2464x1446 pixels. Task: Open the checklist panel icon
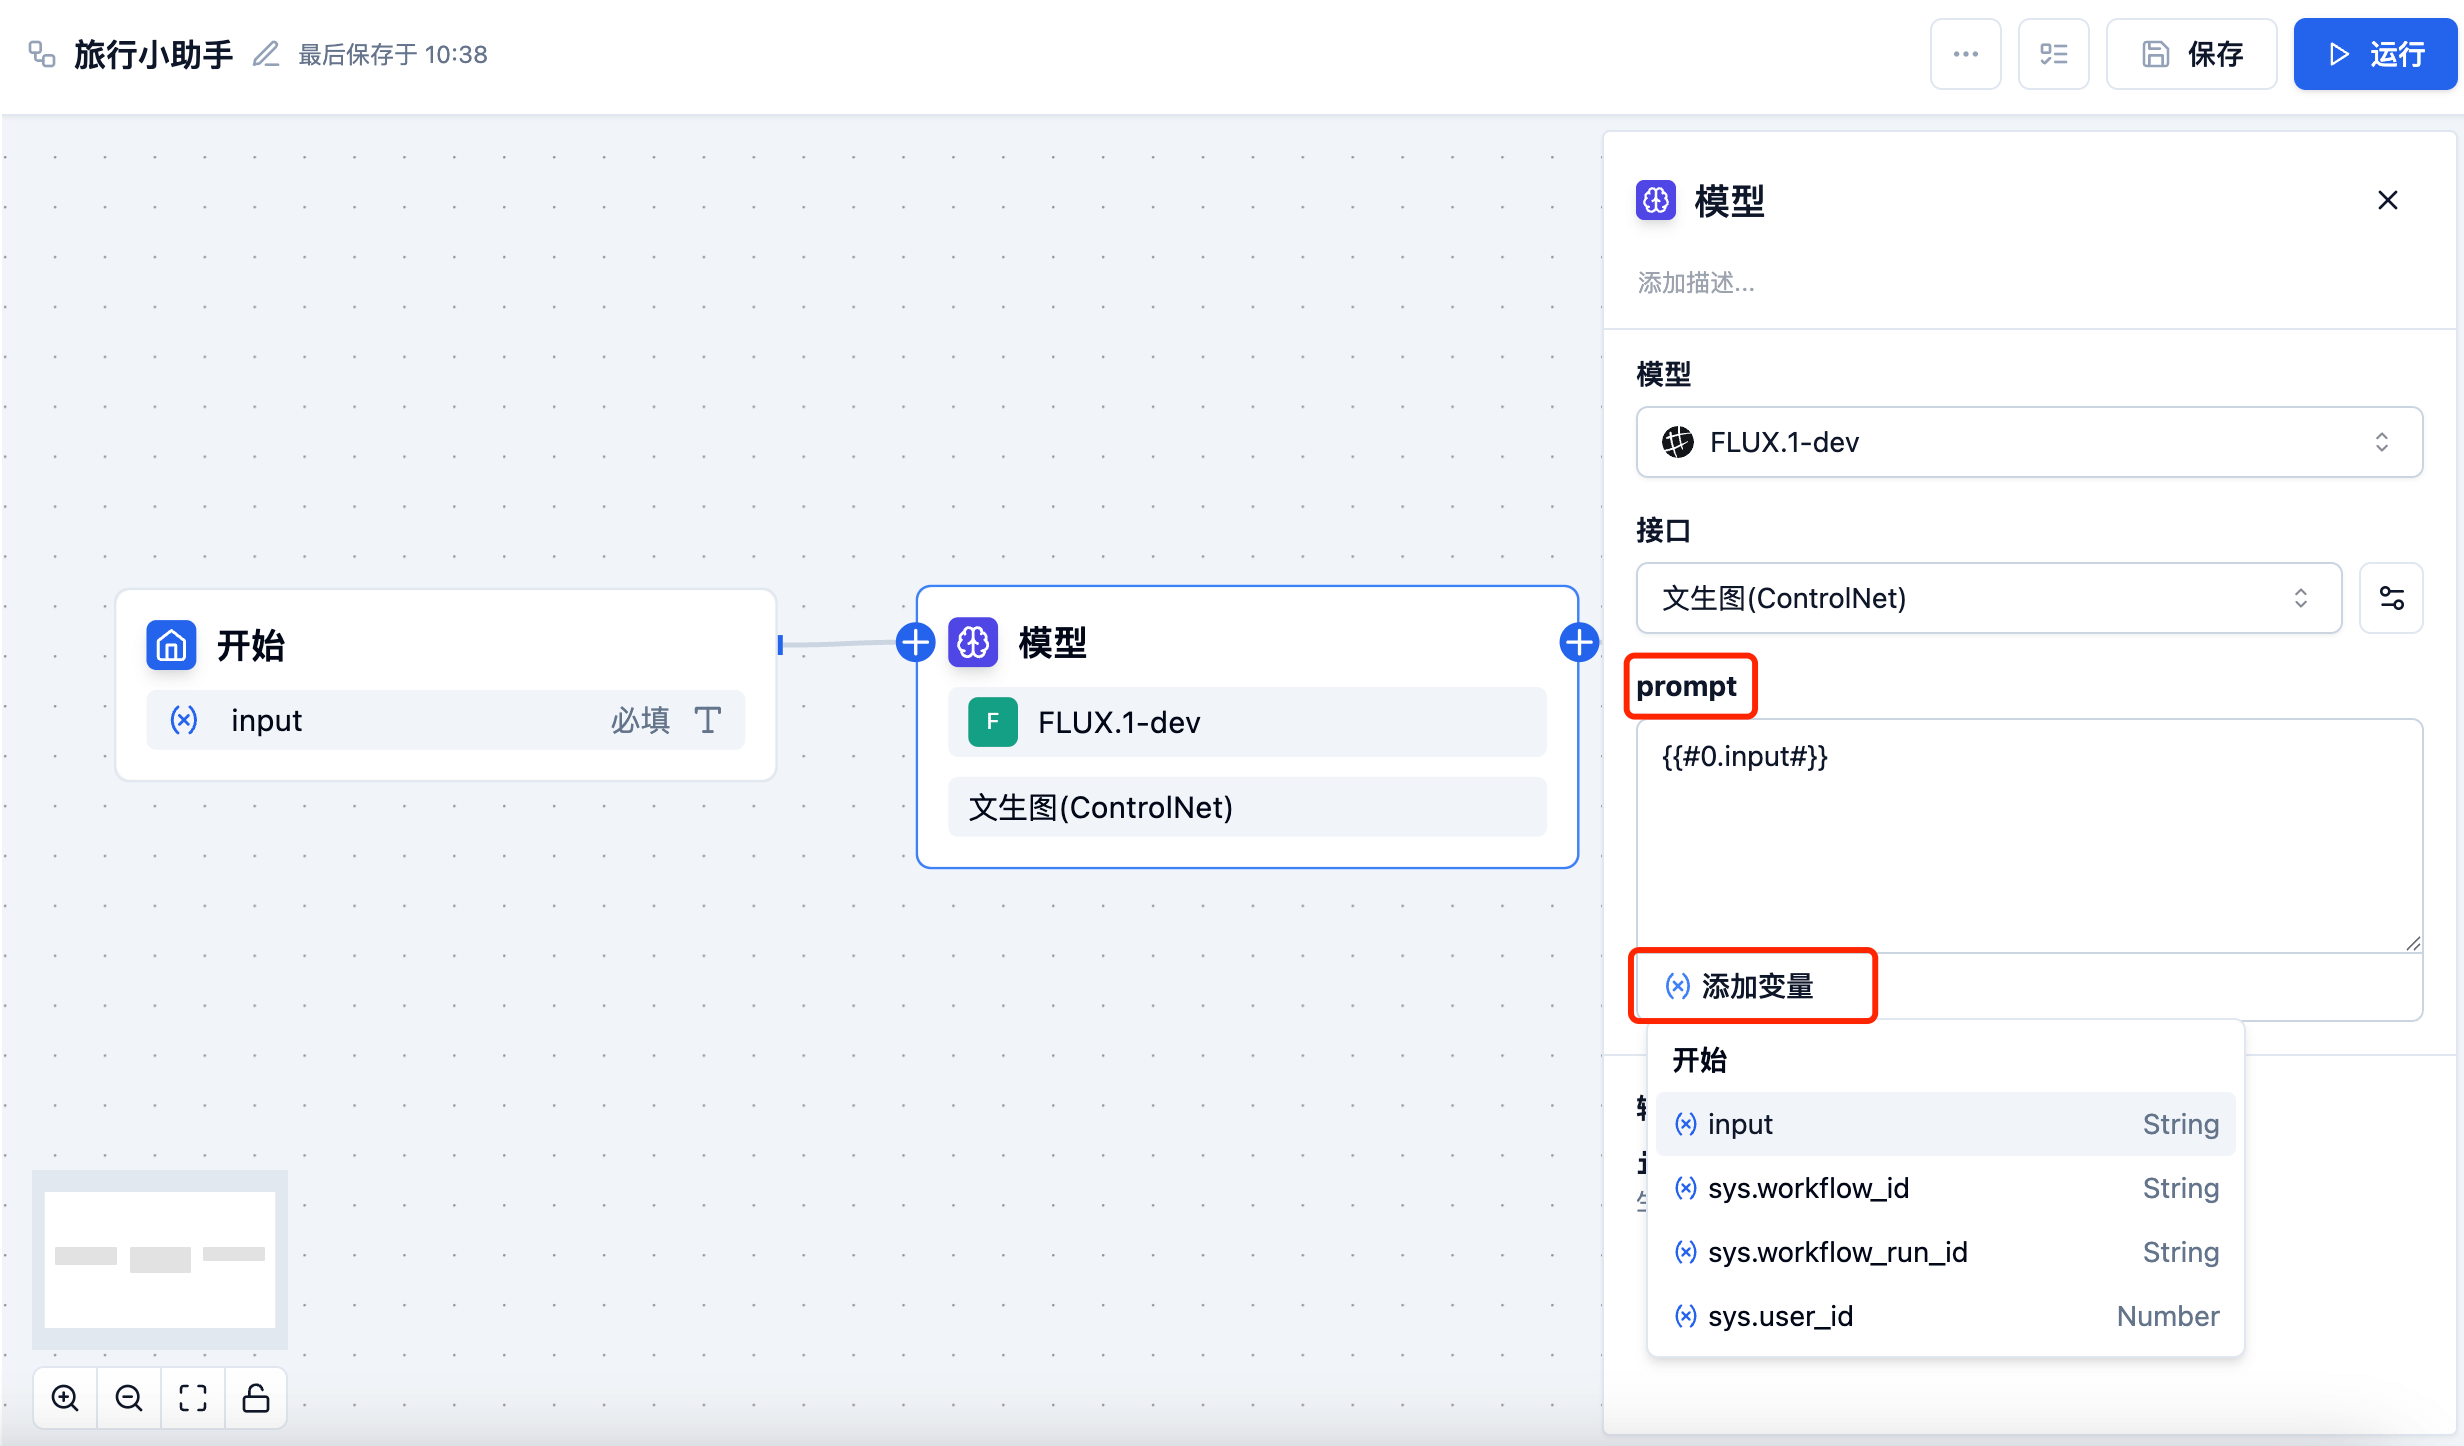pyautogui.click(x=2053, y=54)
